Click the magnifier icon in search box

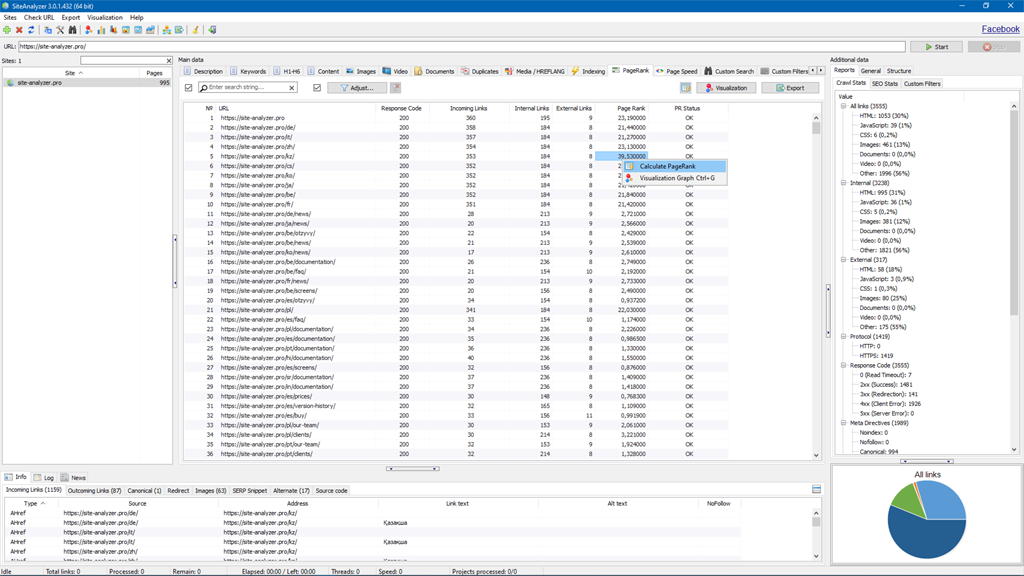coord(204,88)
